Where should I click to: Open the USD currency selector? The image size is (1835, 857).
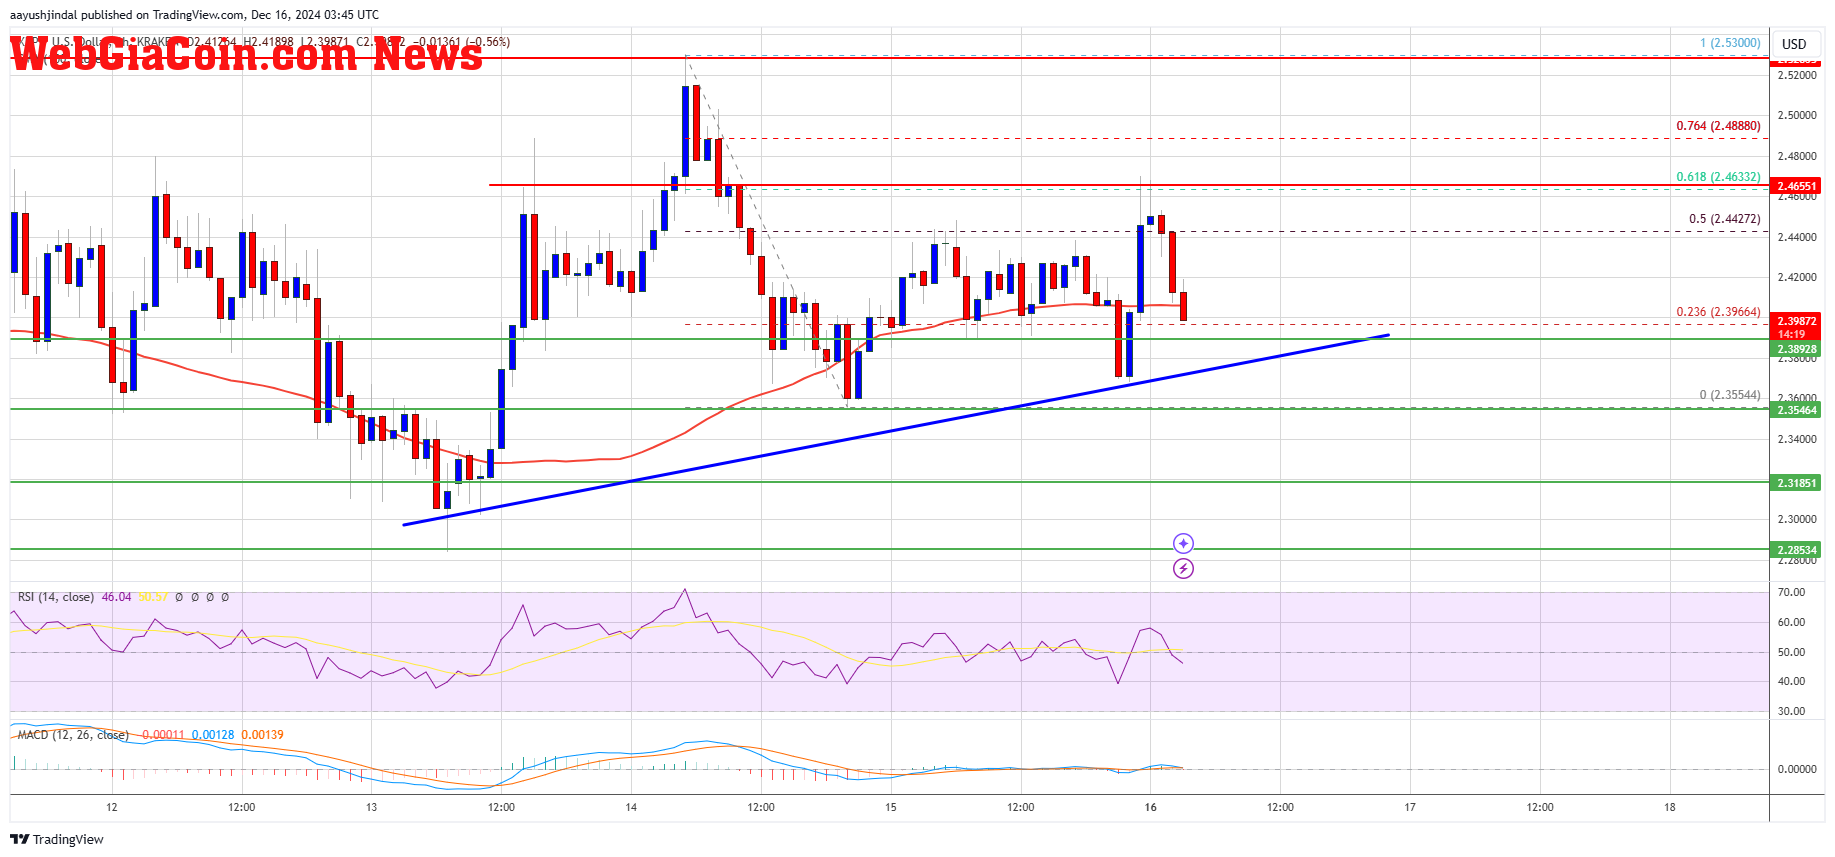pos(1794,44)
